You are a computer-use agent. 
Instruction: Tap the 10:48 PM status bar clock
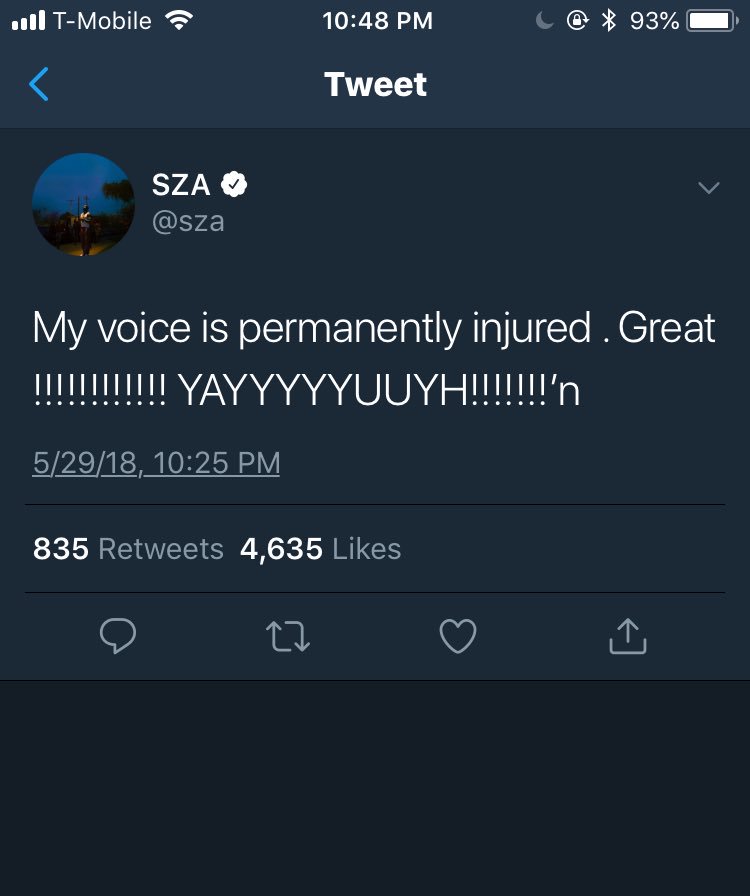377,21
